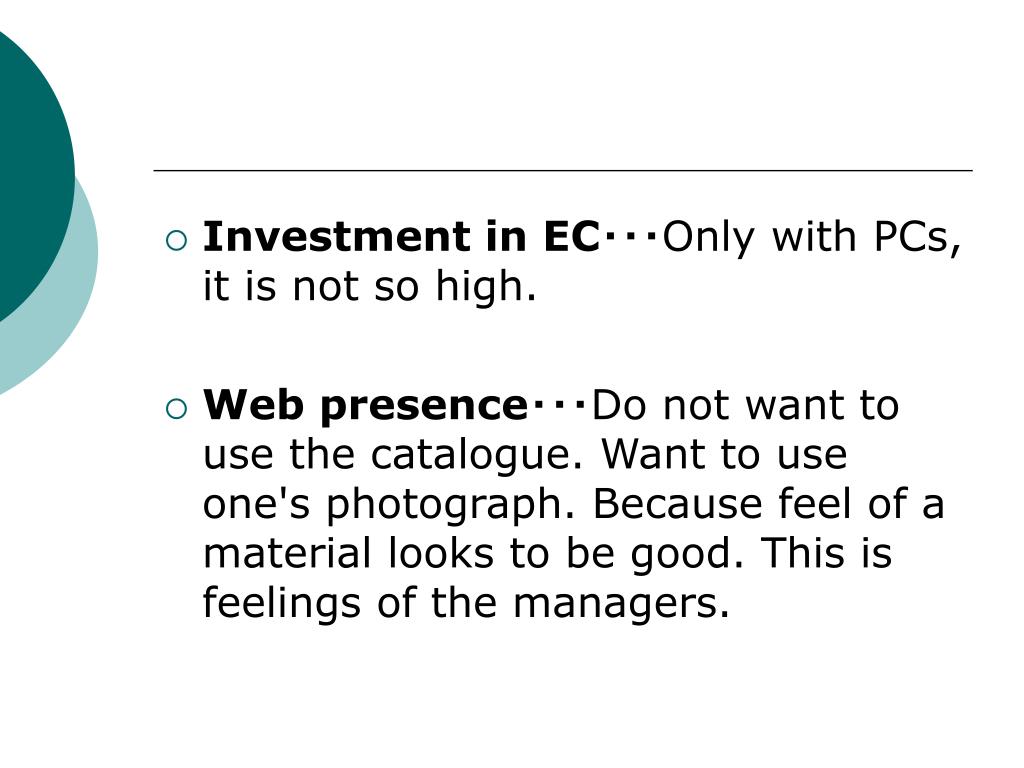Click the word 'high' in the first bullet
This screenshot has width=1024, height=768.
479,287
